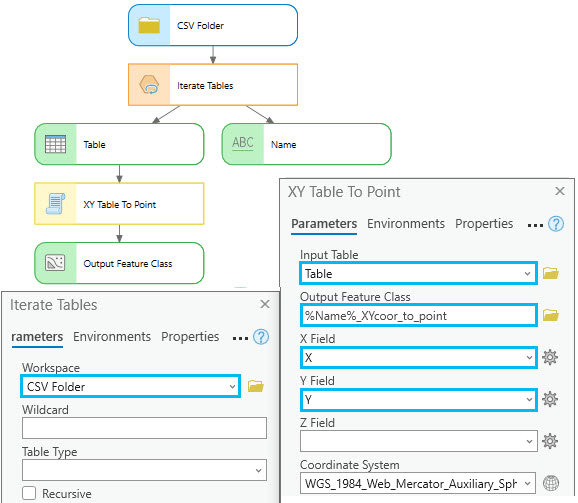Open the X Field gear settings icon
This screenshot has width=578, height=503.
(550, 357)
